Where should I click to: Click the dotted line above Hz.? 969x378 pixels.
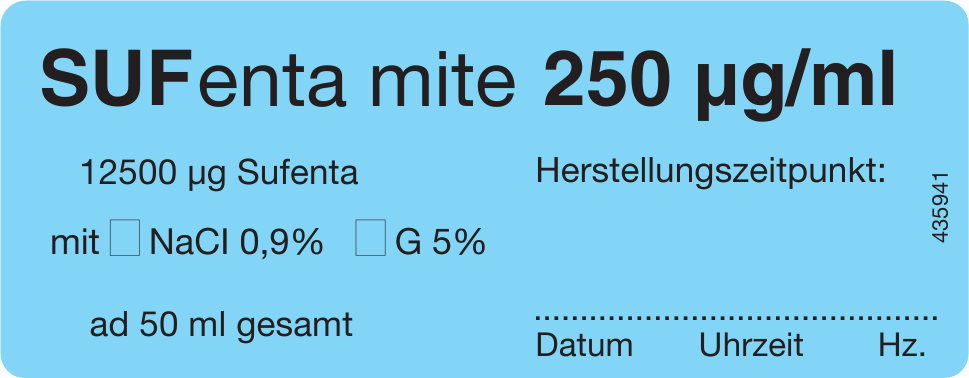[902, 318]
